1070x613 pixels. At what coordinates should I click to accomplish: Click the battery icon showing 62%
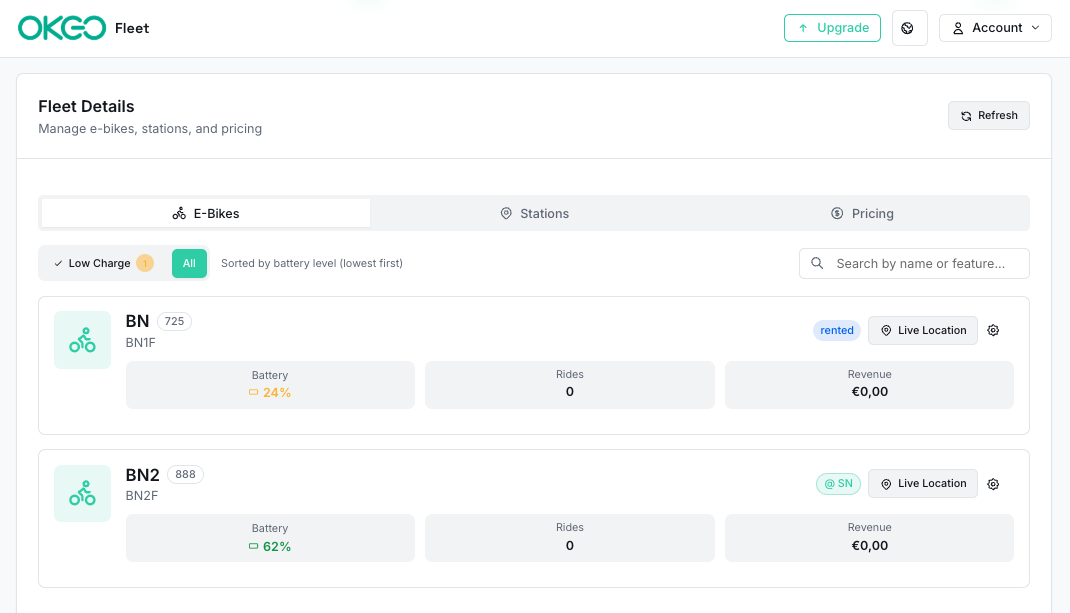[x=254, y=546]
